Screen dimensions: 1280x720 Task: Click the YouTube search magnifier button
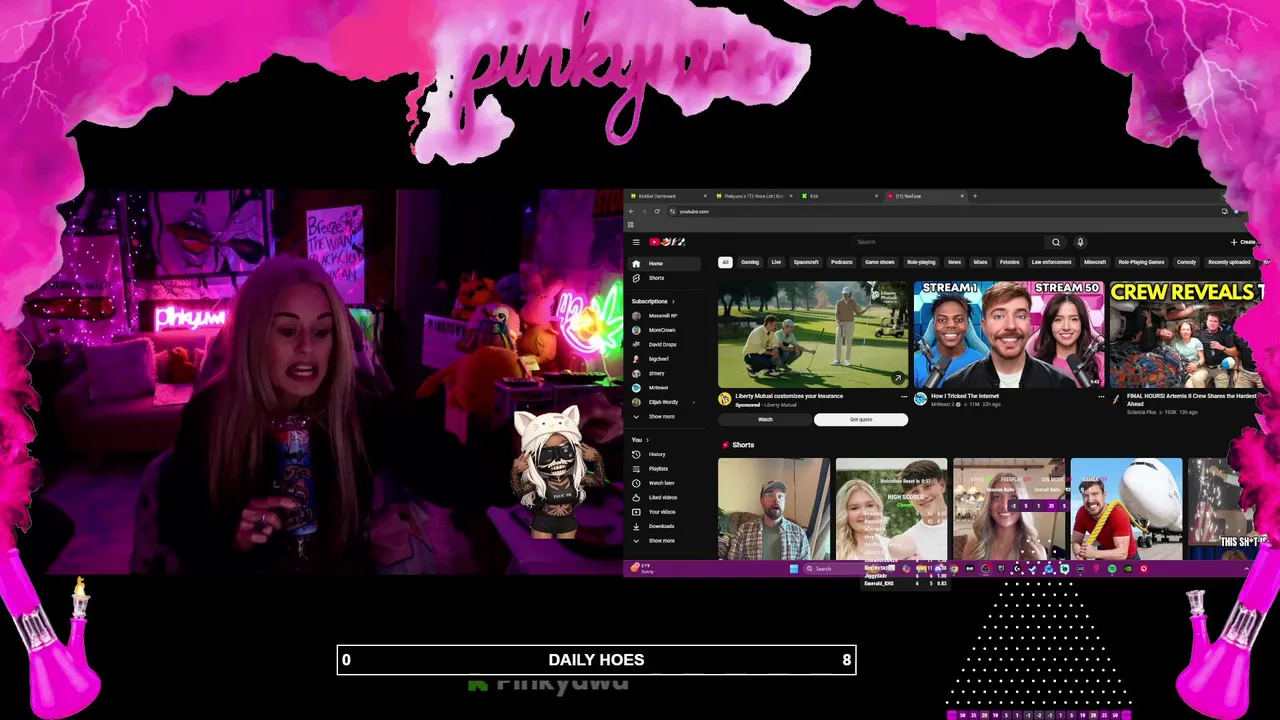(x=1055, y=242)
